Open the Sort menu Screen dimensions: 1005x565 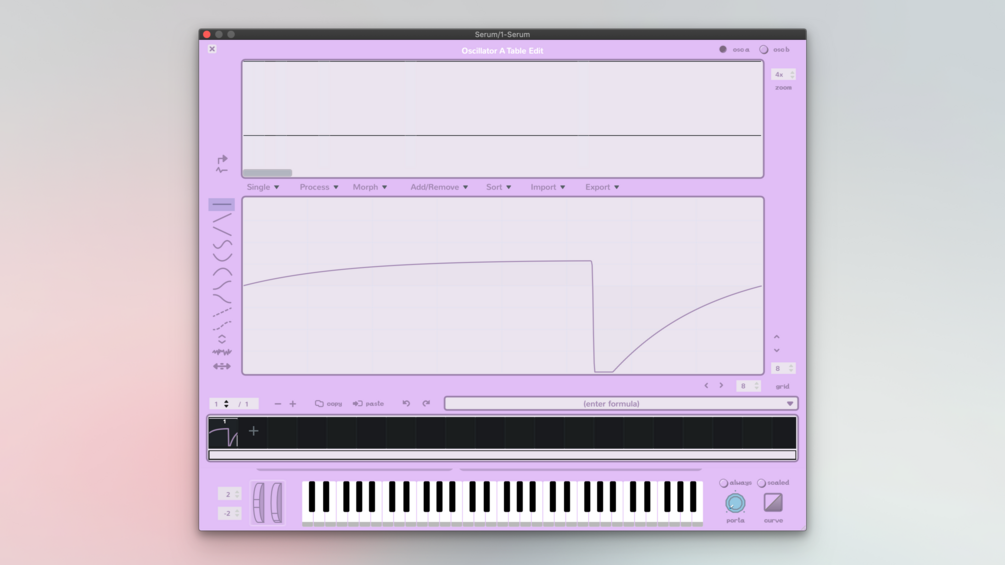point(499,187)
